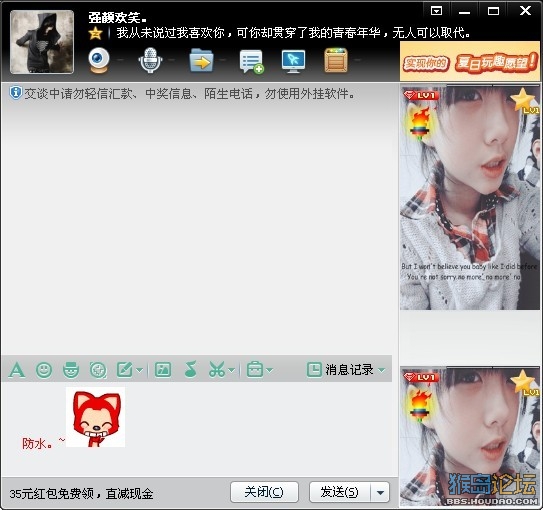543x510 pixels.
Task: Expand the send button options arrow
Action: pyautogui.click(x=380, y=492)
